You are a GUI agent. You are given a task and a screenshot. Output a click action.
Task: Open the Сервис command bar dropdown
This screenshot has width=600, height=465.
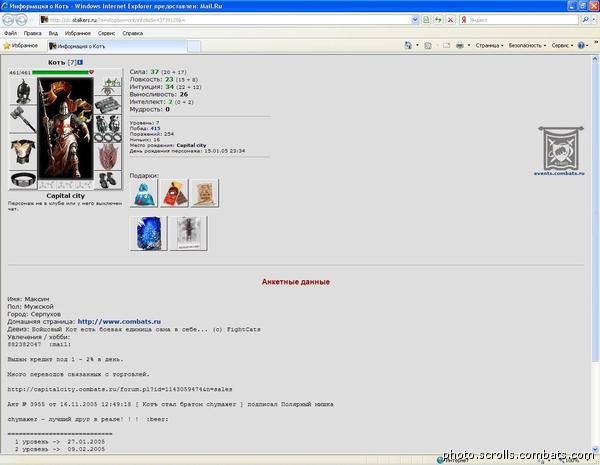[562, 46]
